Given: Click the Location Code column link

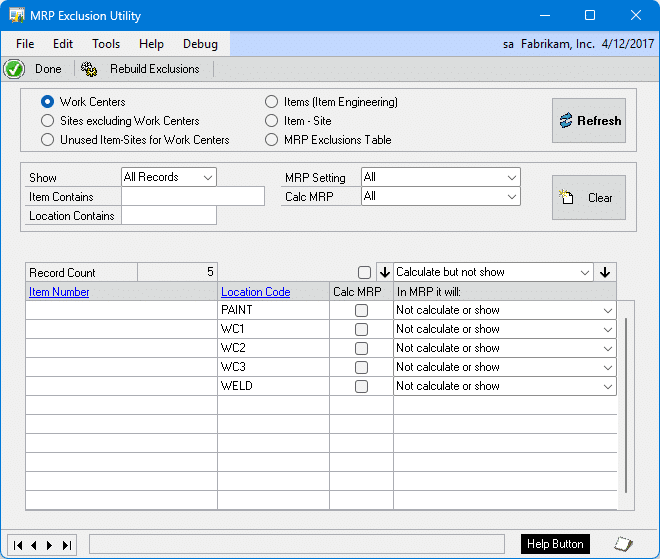Looking at the screenshot, I should click(x=255, y=292).
